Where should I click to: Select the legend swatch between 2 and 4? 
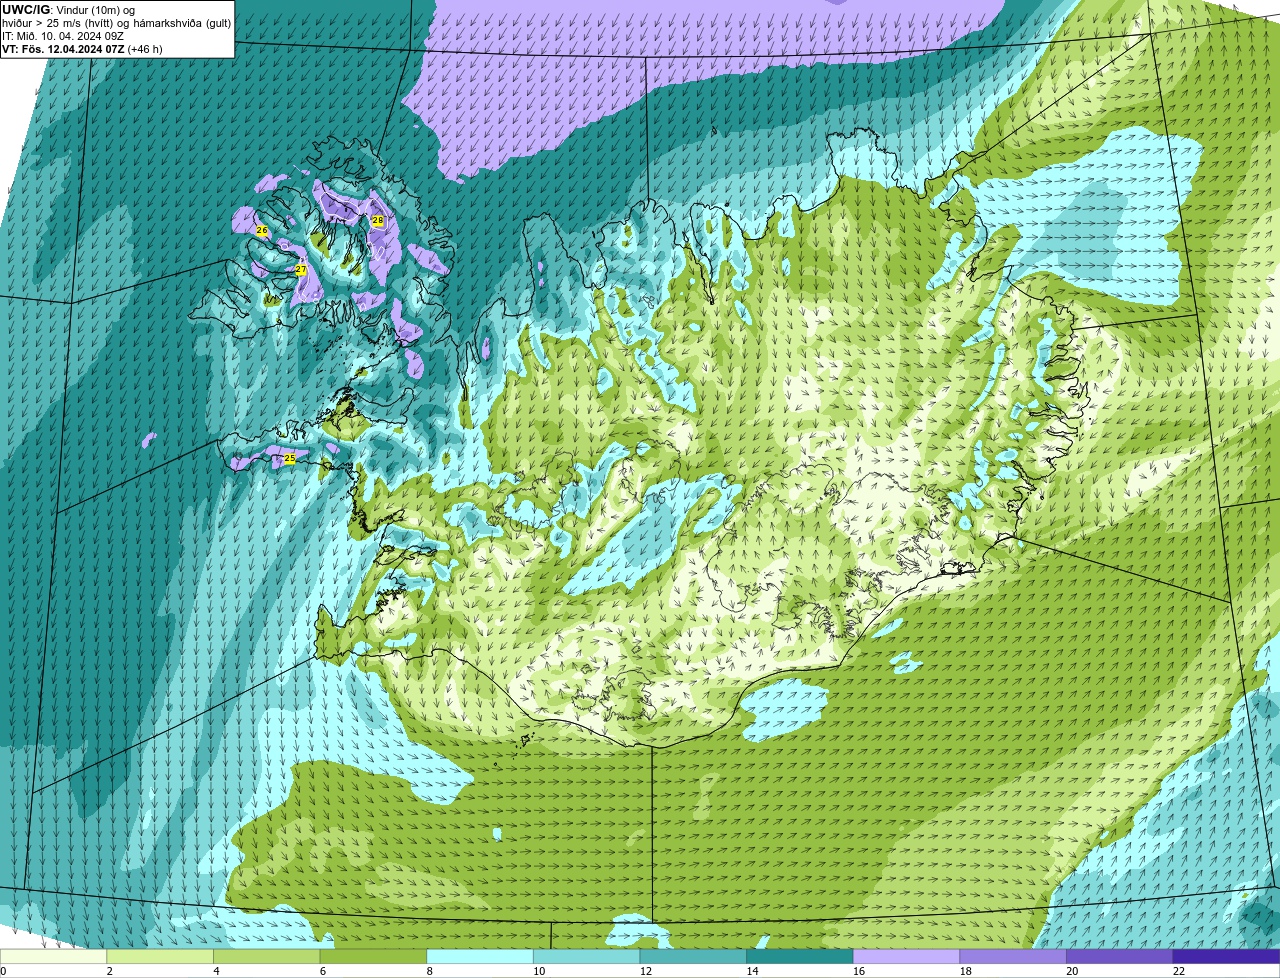pos(160,956)
